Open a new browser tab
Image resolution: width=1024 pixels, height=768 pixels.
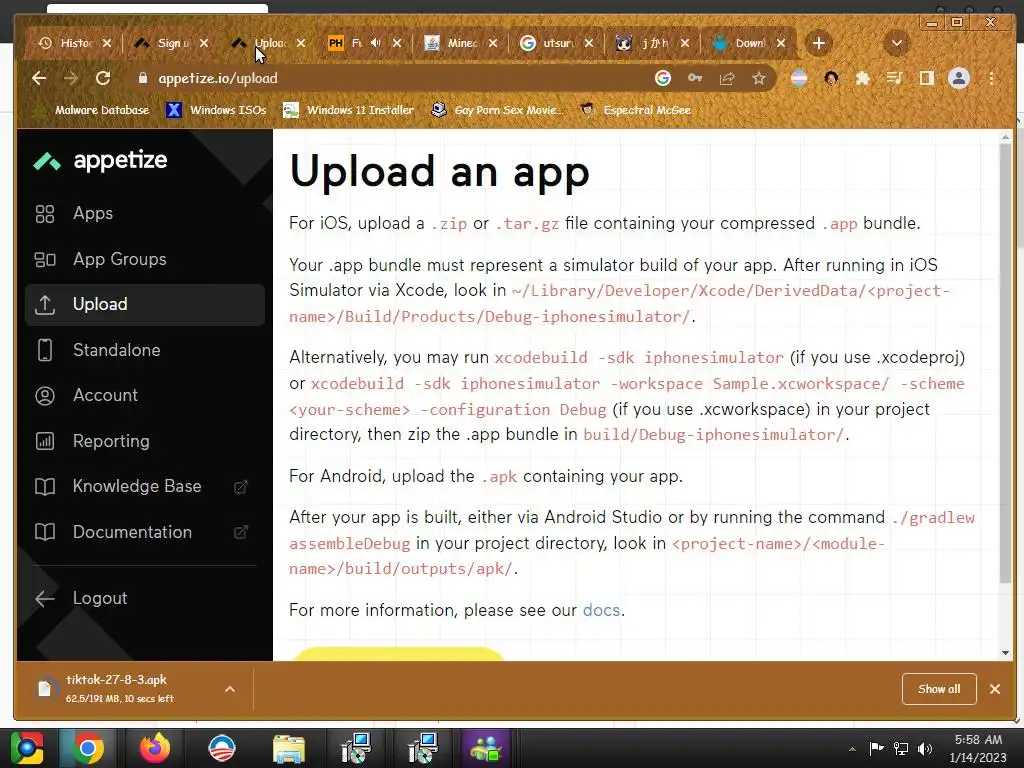tap(819, 44)
